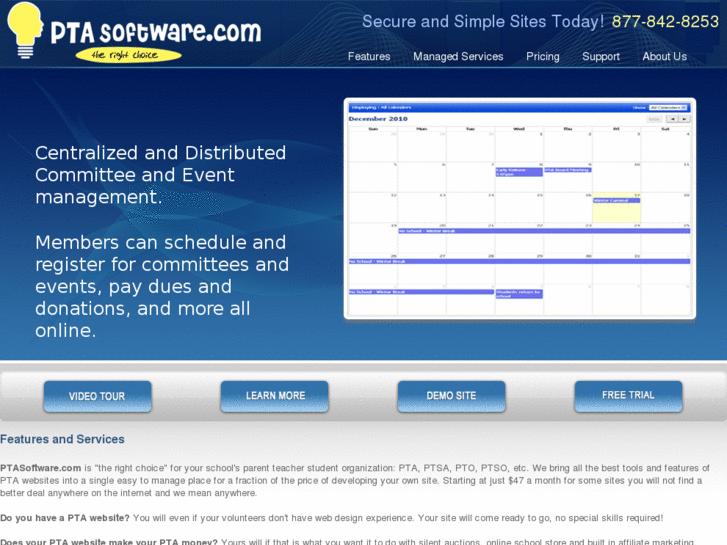Click the Learn More button

coord(274,396)
